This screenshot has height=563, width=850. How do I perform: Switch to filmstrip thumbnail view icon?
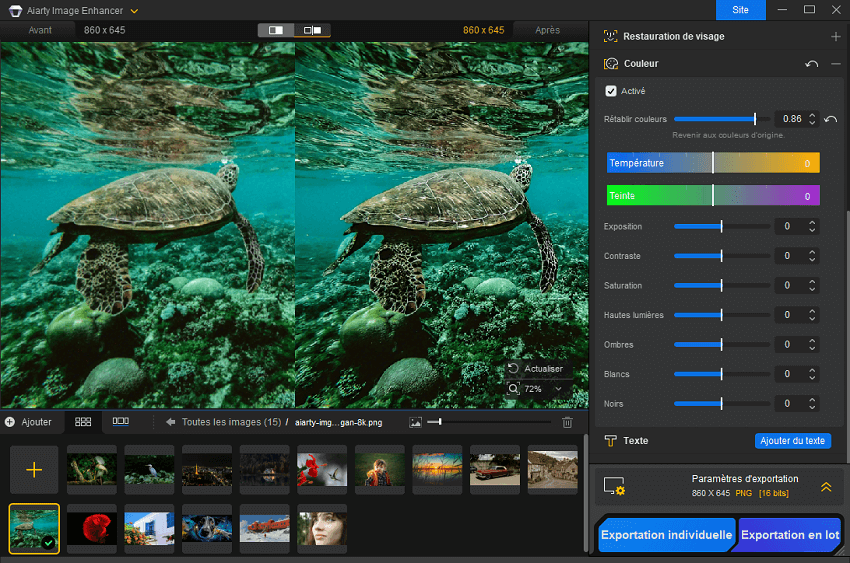(120, 422)
